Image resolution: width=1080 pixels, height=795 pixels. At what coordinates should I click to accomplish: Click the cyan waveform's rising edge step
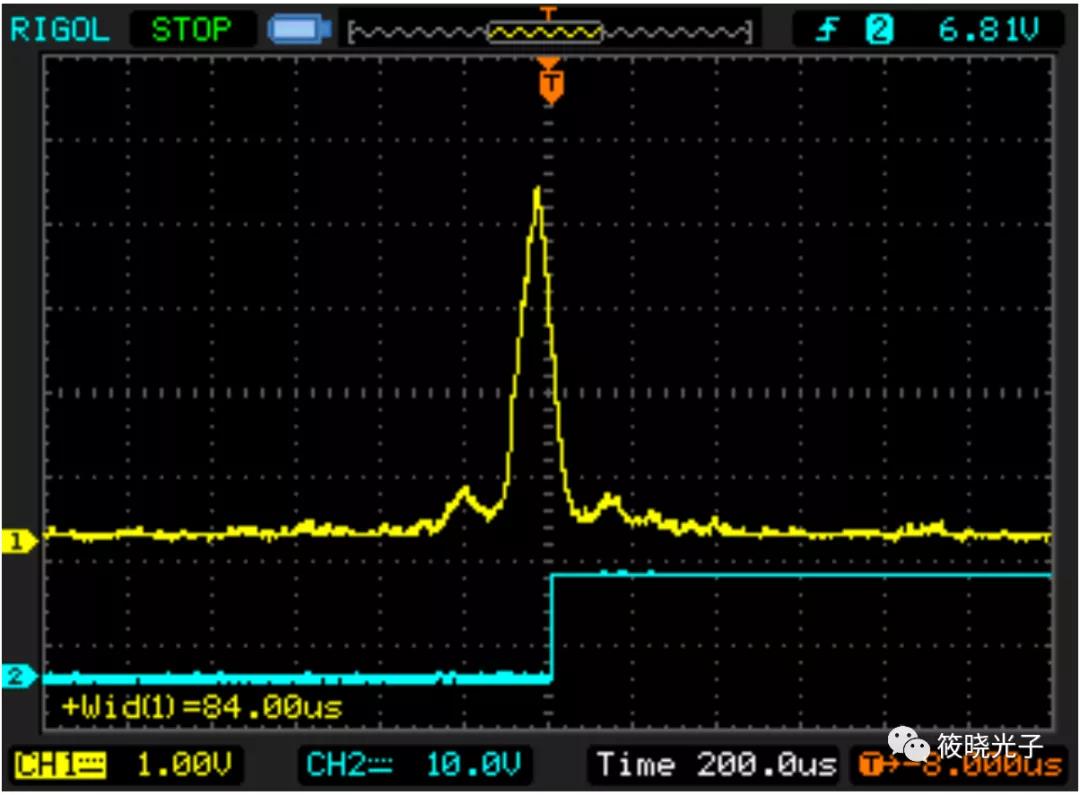551,628
